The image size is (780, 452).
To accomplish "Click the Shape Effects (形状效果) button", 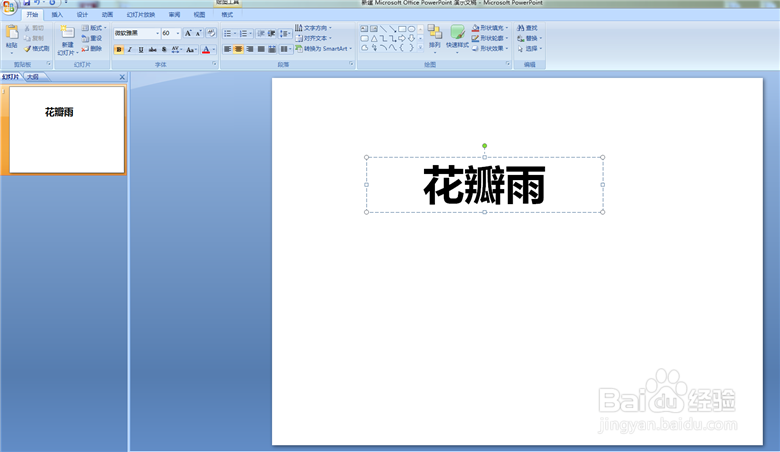I will [489, 49].
